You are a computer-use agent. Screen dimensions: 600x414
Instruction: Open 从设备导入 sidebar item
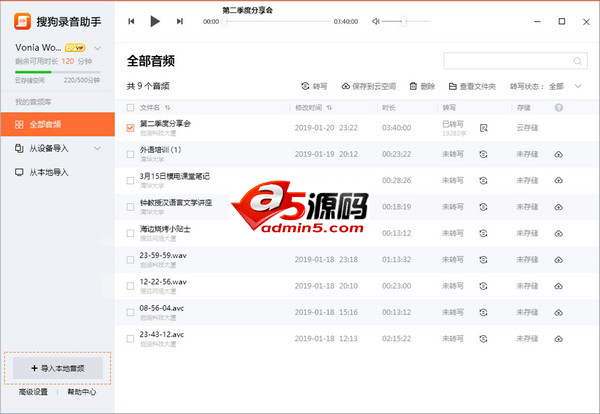click(x=57, y=148)
